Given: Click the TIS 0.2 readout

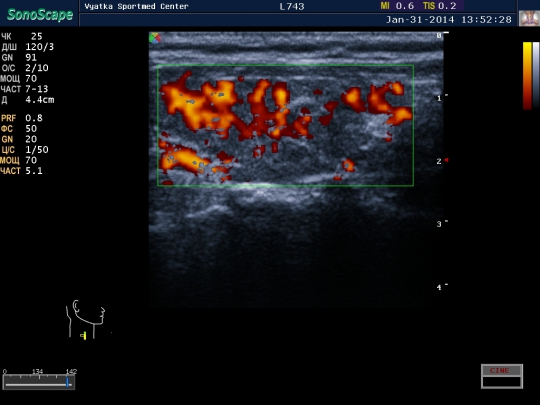Looking at the screenshot, I should [x=440, y=6].
